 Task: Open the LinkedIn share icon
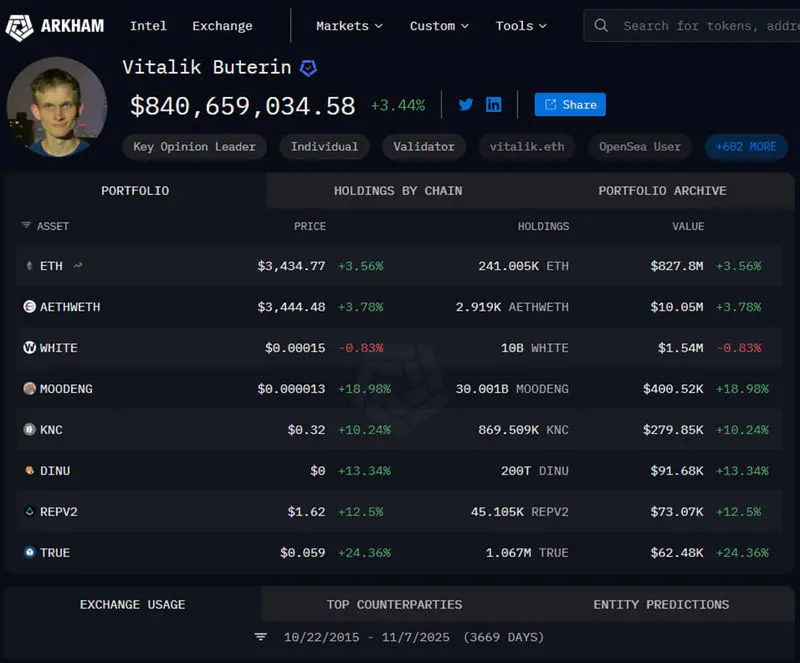click(493, 105)
